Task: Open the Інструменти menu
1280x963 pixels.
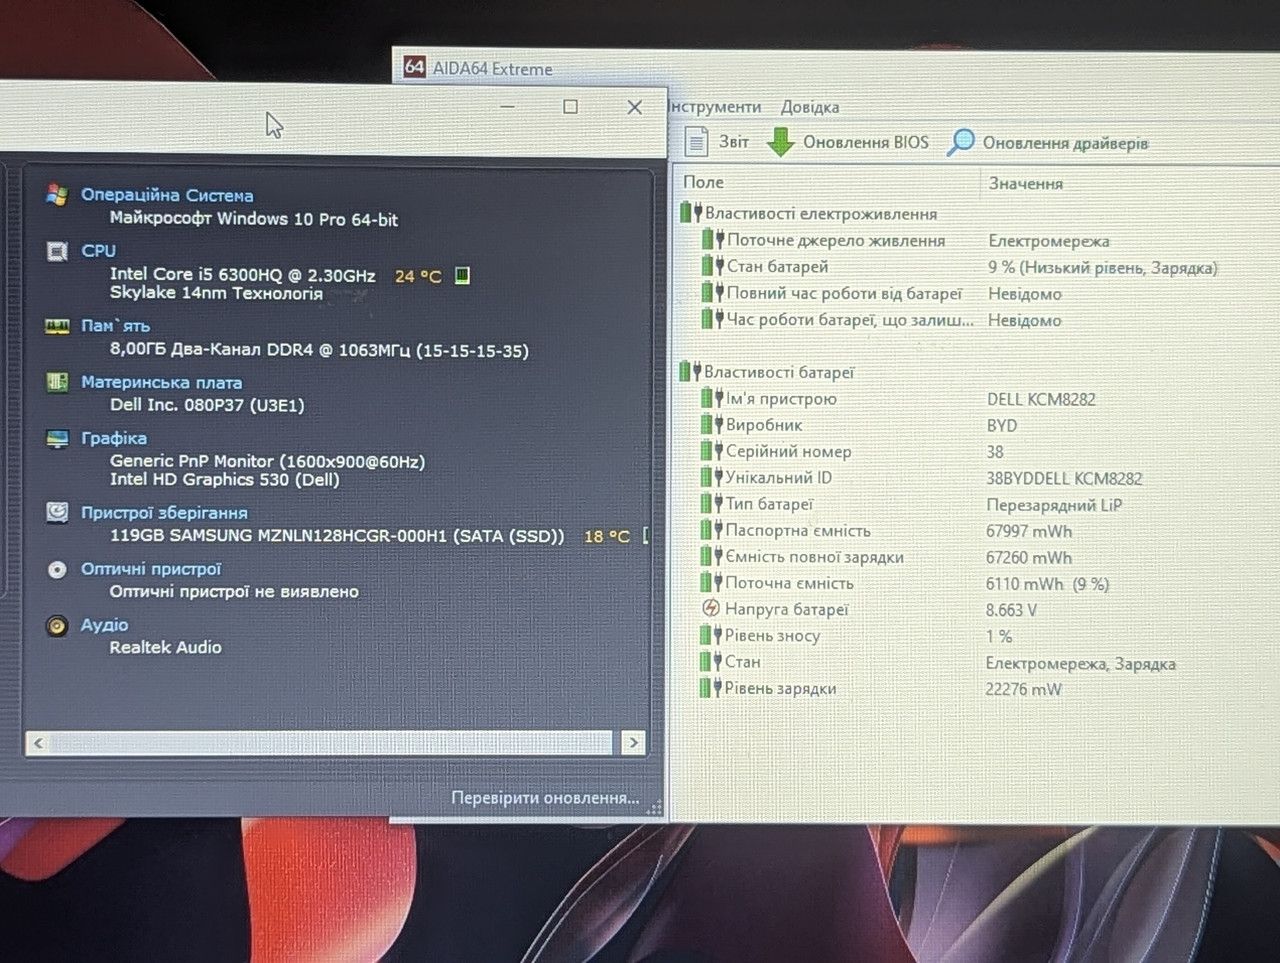Action: point(714,107)
